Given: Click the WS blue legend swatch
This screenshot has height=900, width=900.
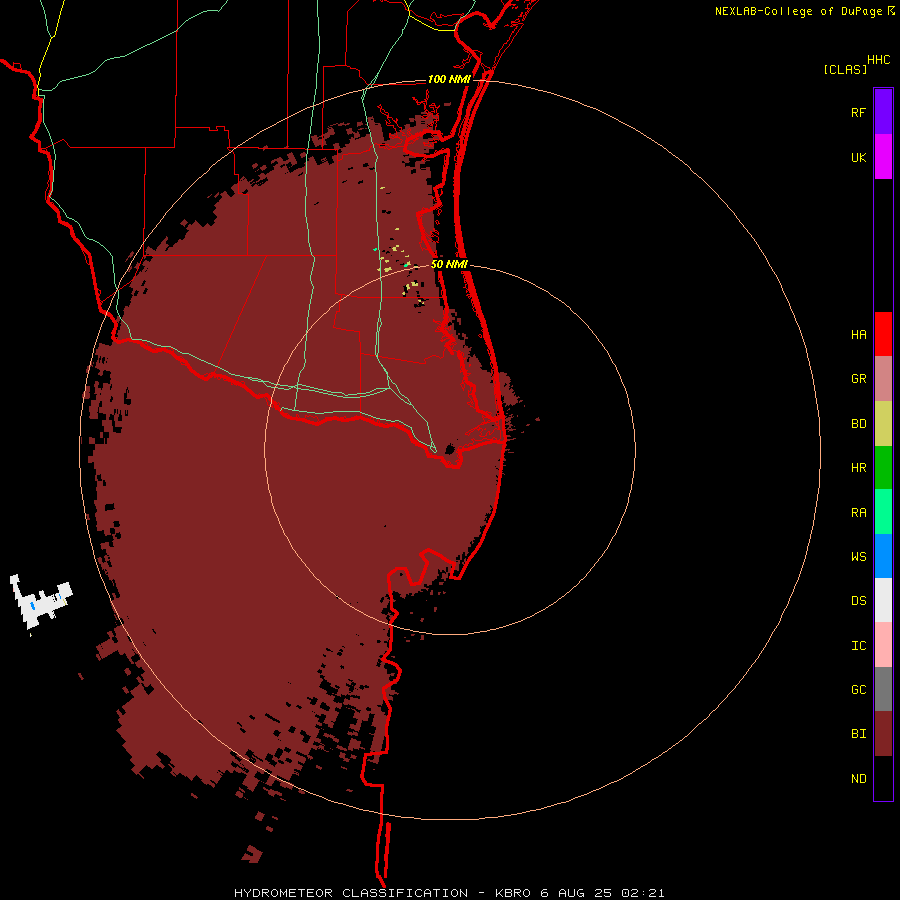Looking at the screenshot, I should click(883, 556).
